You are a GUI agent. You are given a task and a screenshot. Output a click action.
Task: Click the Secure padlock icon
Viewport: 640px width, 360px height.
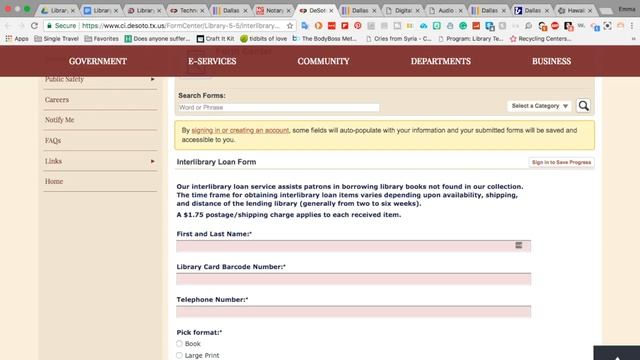pyautogui.click(x=49, y=26)
